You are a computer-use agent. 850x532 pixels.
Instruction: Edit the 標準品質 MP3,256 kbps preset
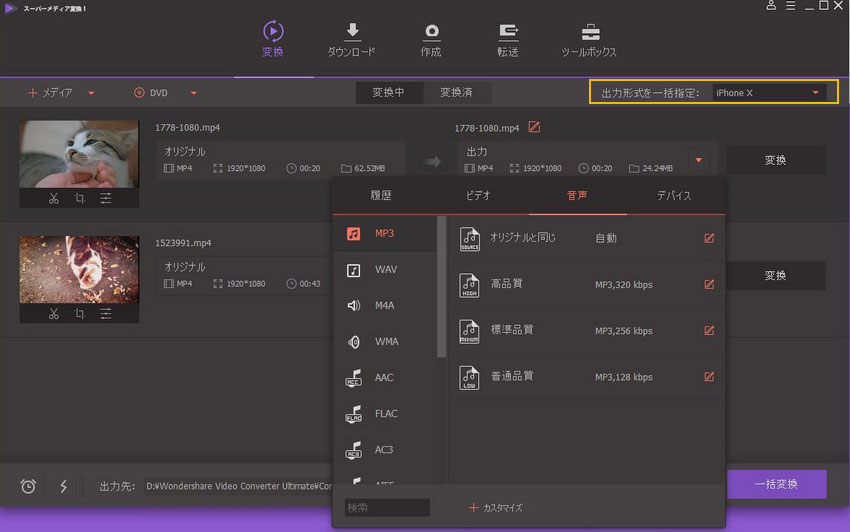pos(709,330)
